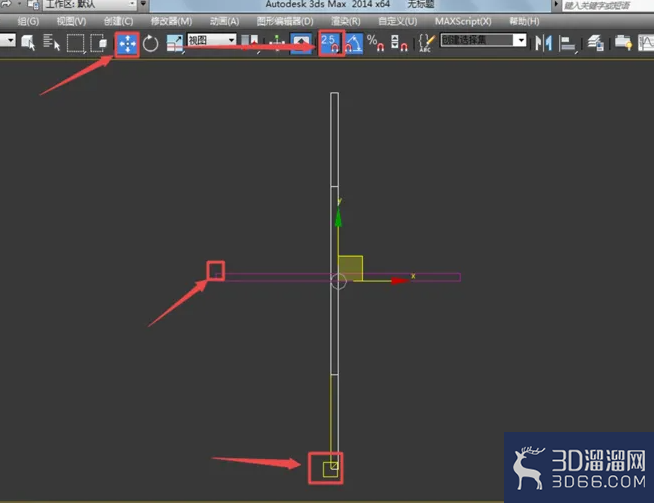Open the 图形编辑器(D) menu

click(285, 21)
